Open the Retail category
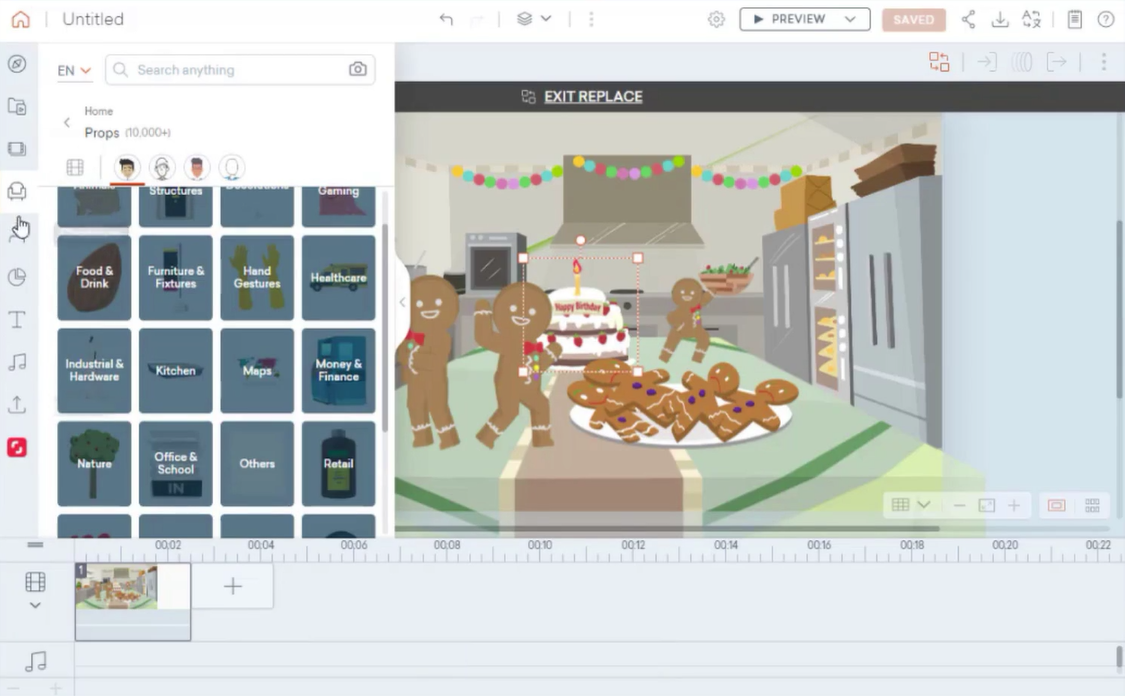This screenshot has height=696, width=1125. pyautogui.click(x=339, y=464)
